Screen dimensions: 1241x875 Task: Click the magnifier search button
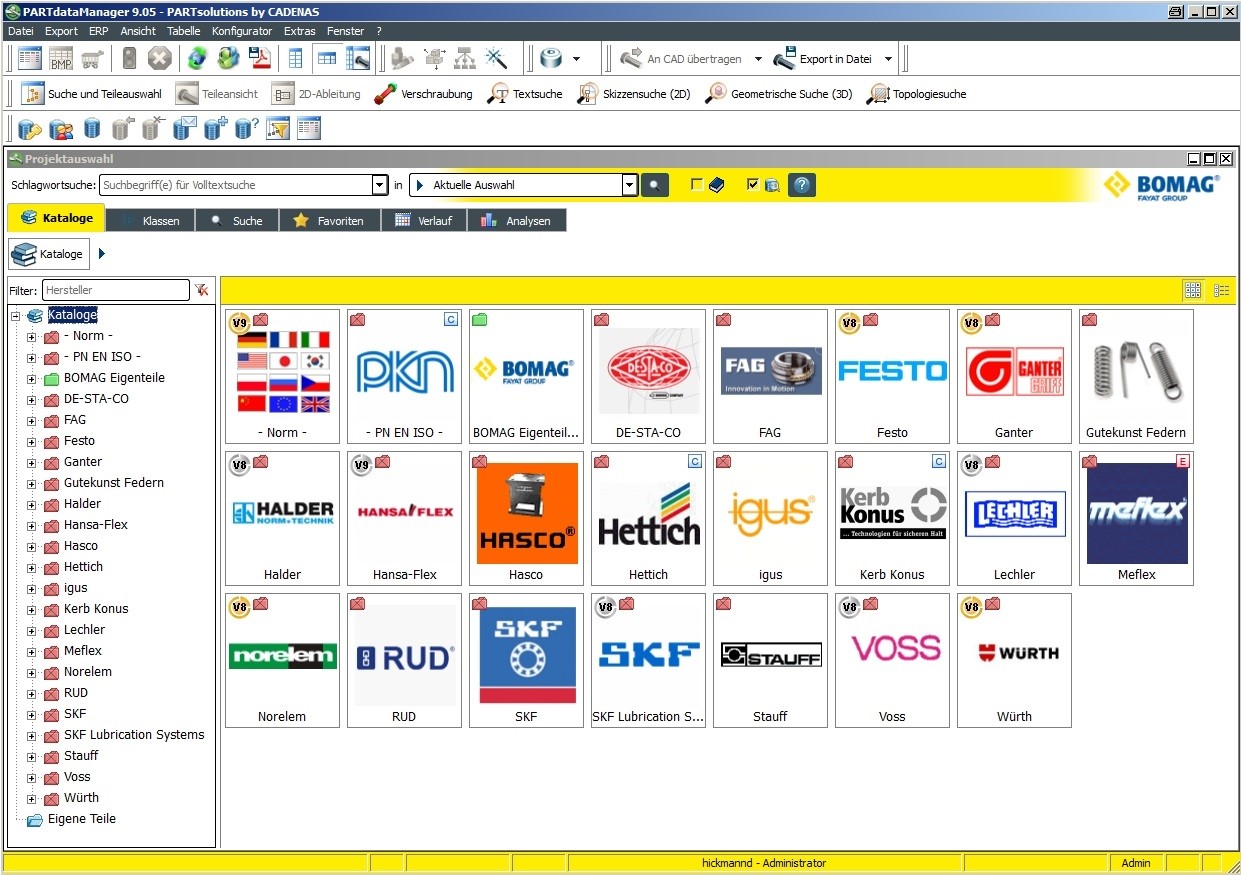coord(655,185)
